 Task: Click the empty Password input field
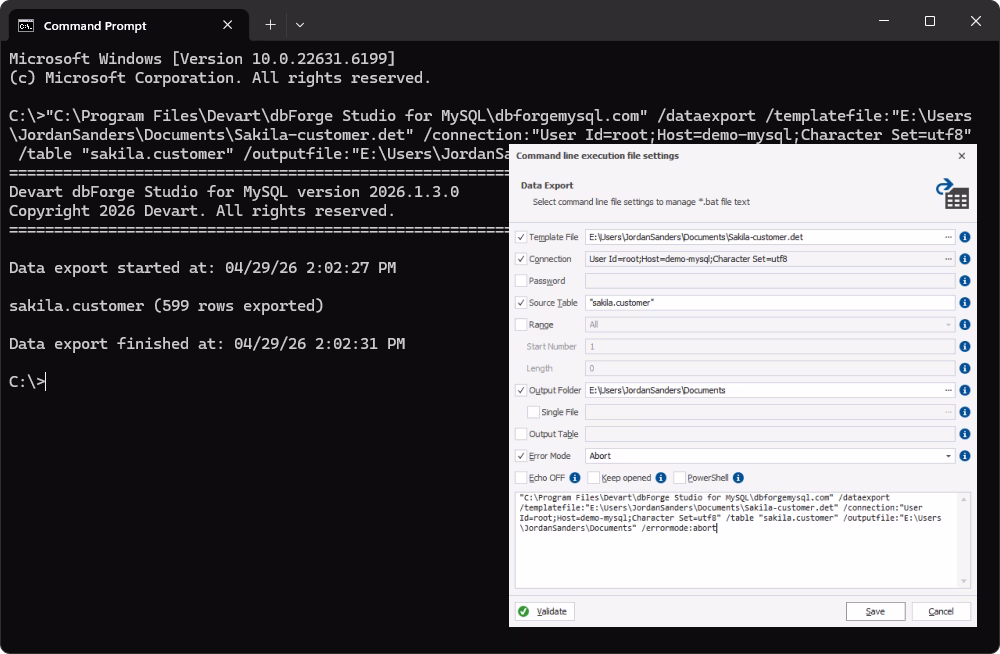tap(770, 281)
